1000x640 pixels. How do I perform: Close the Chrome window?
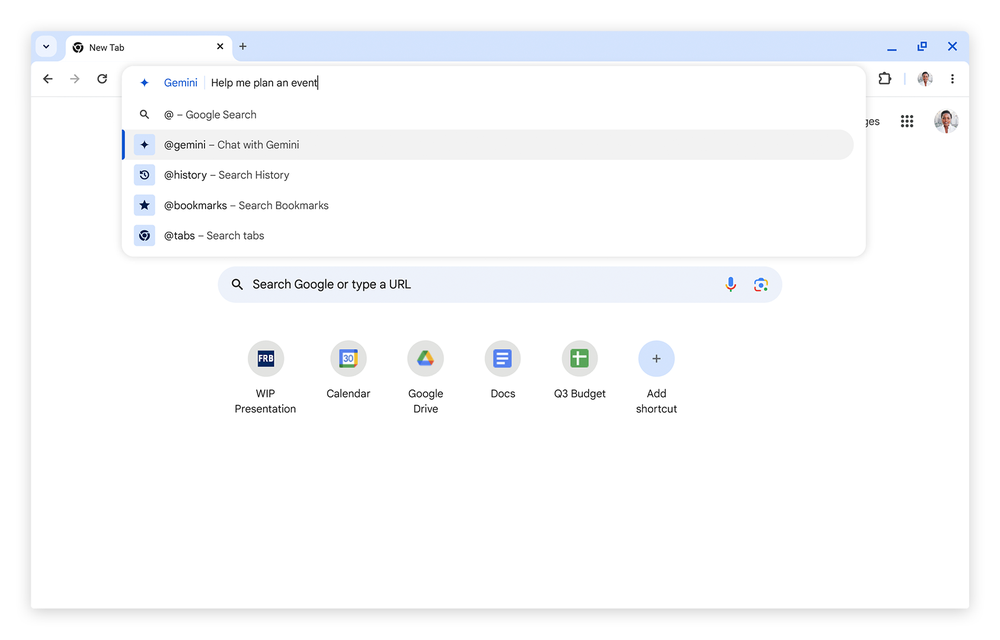tap(952, 47)
